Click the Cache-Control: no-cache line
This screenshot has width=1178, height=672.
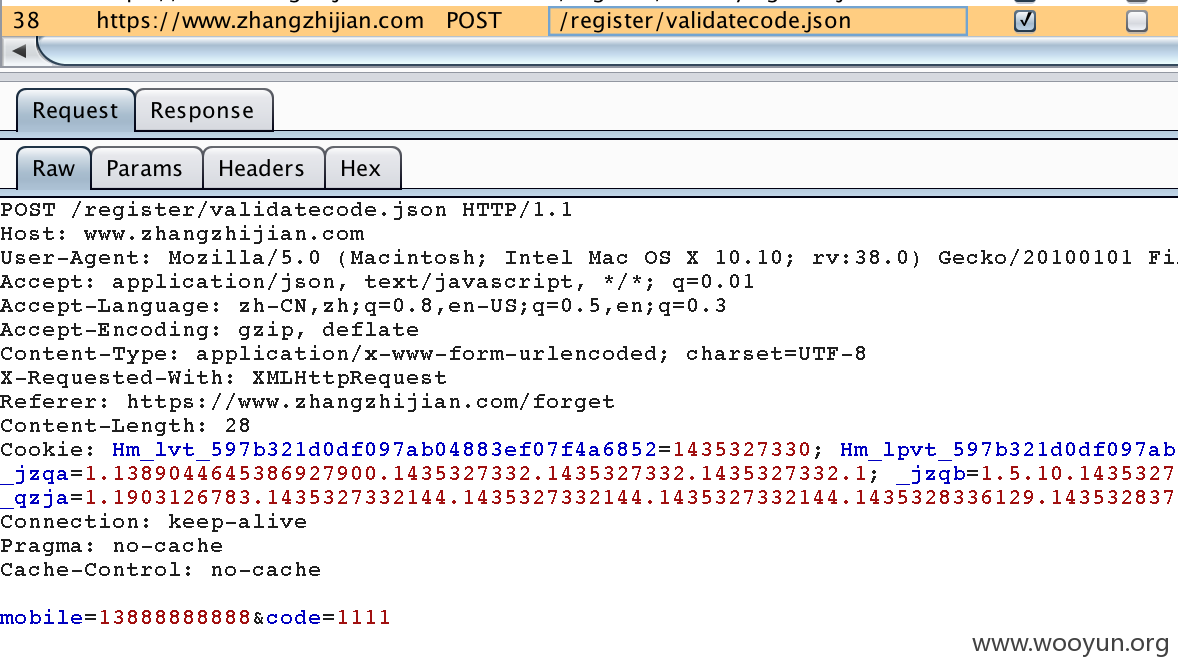161,571
